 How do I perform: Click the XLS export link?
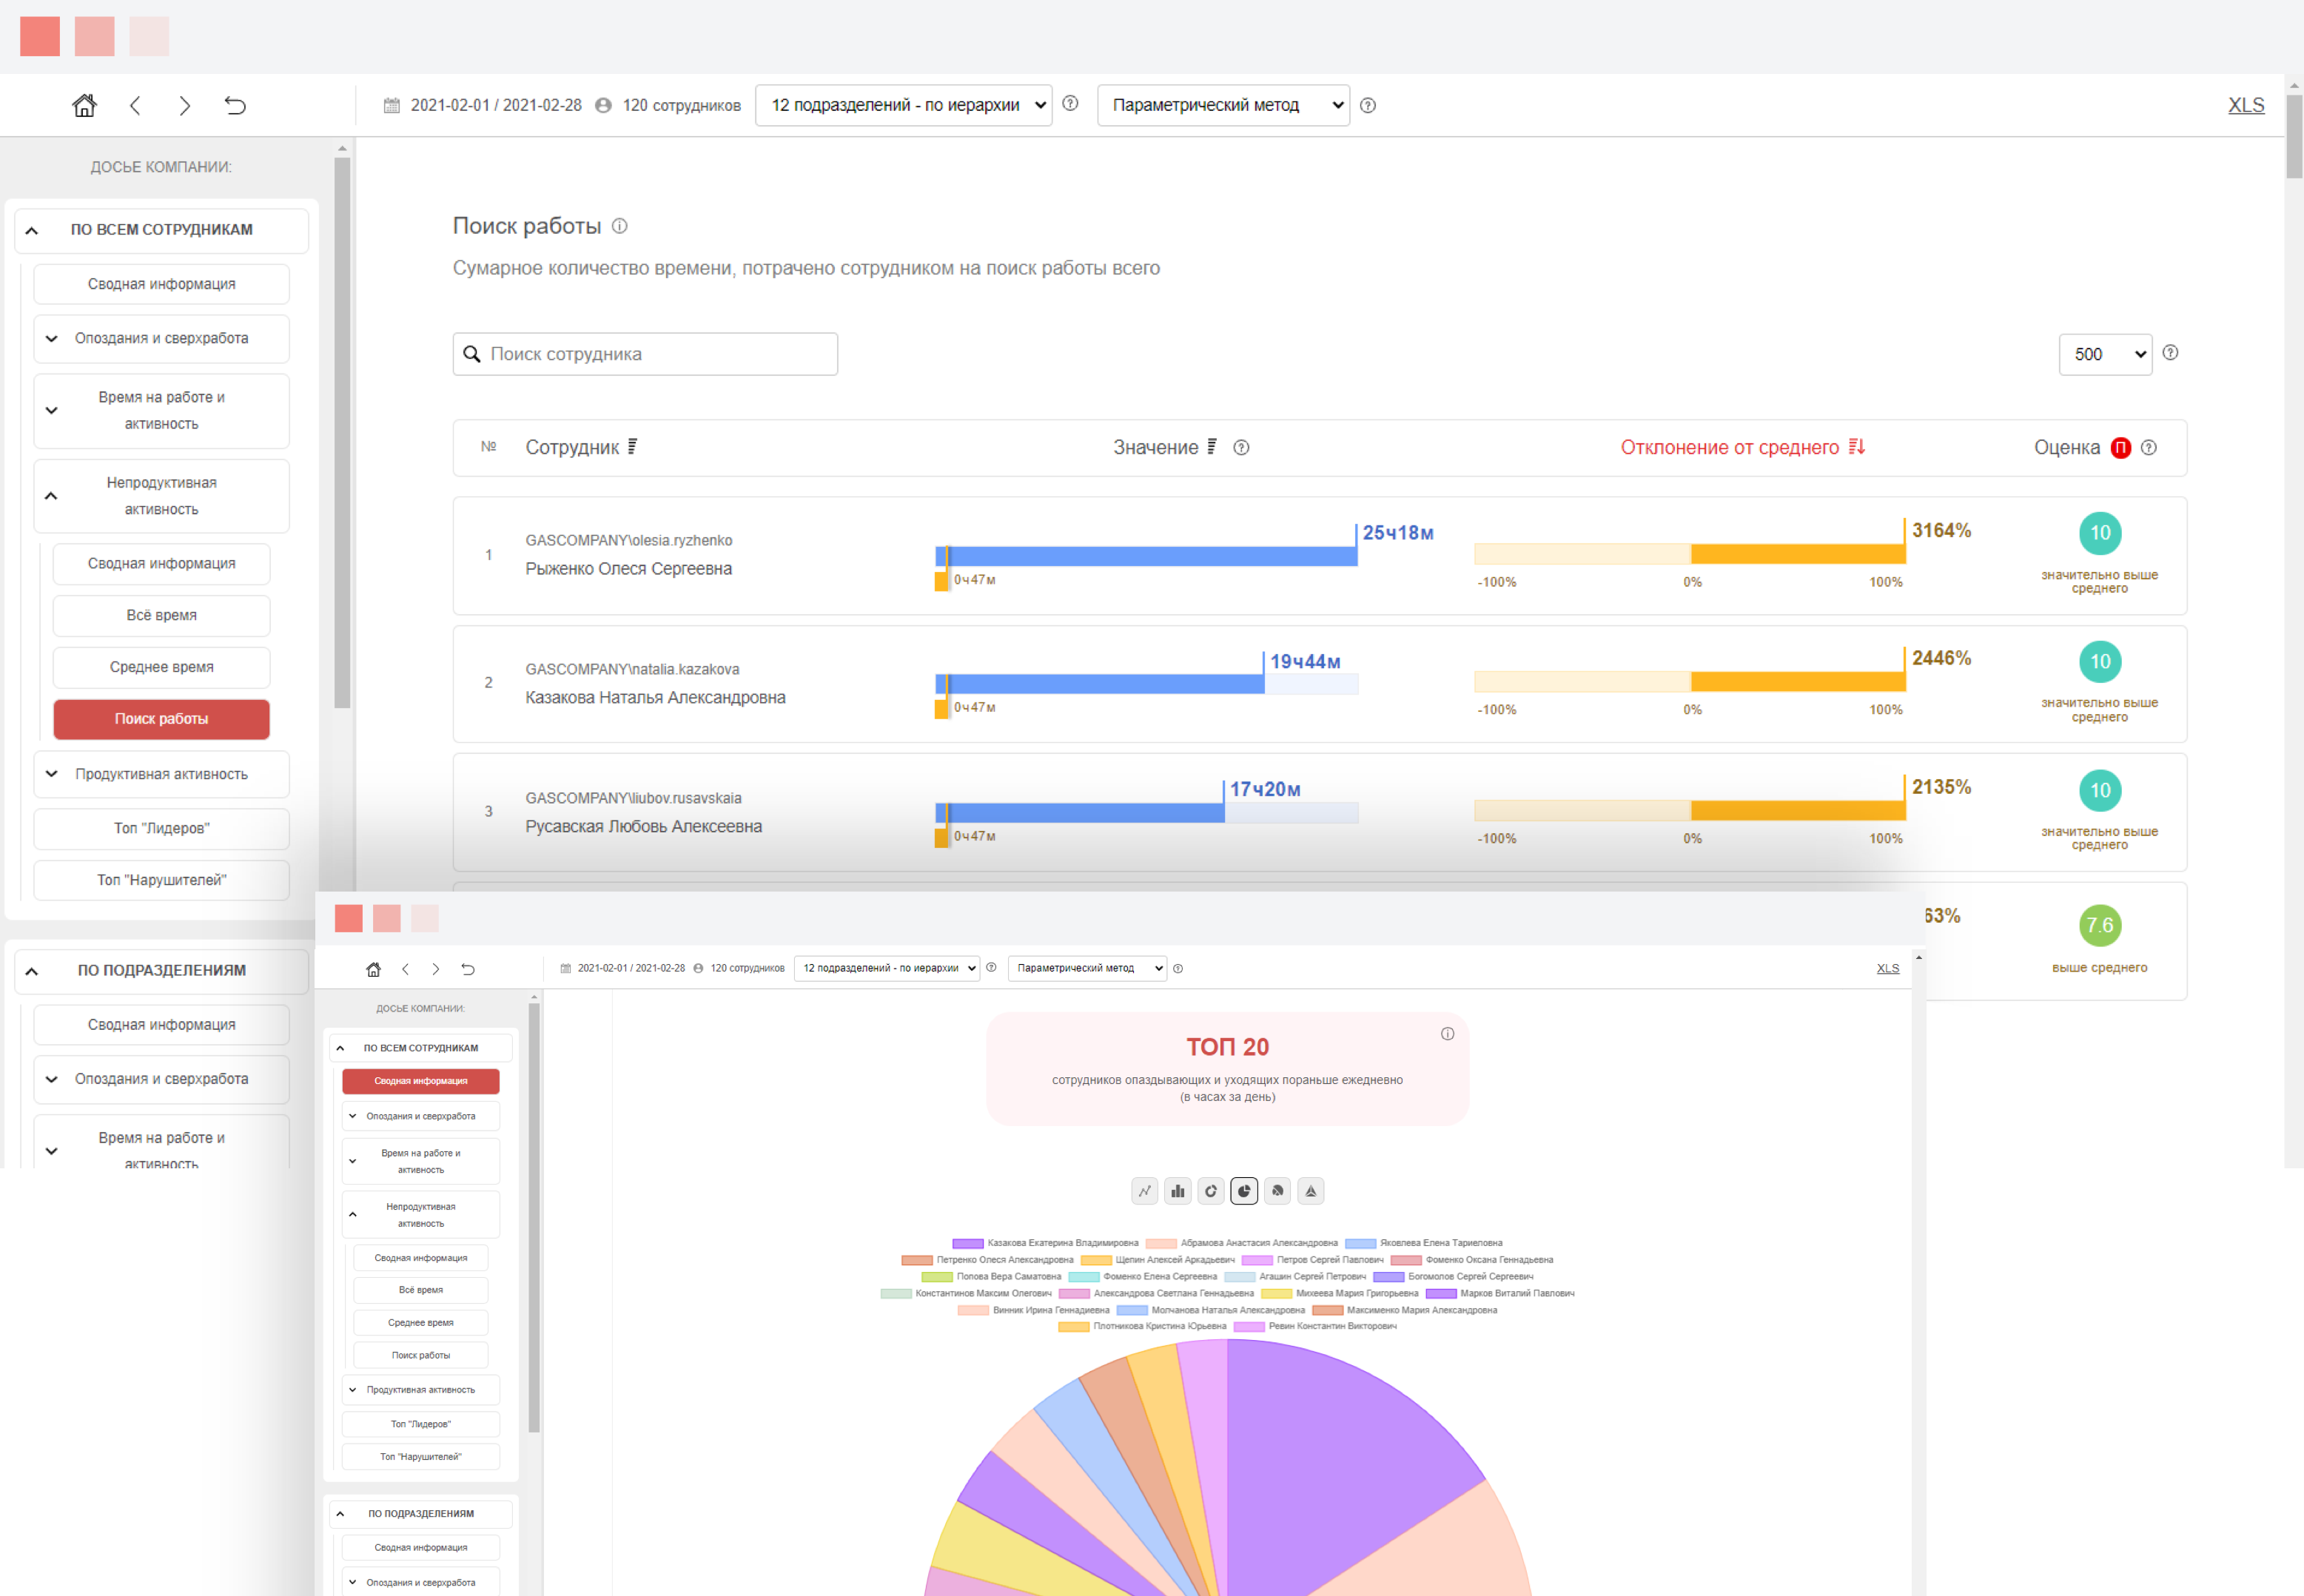click(2245, 105)
